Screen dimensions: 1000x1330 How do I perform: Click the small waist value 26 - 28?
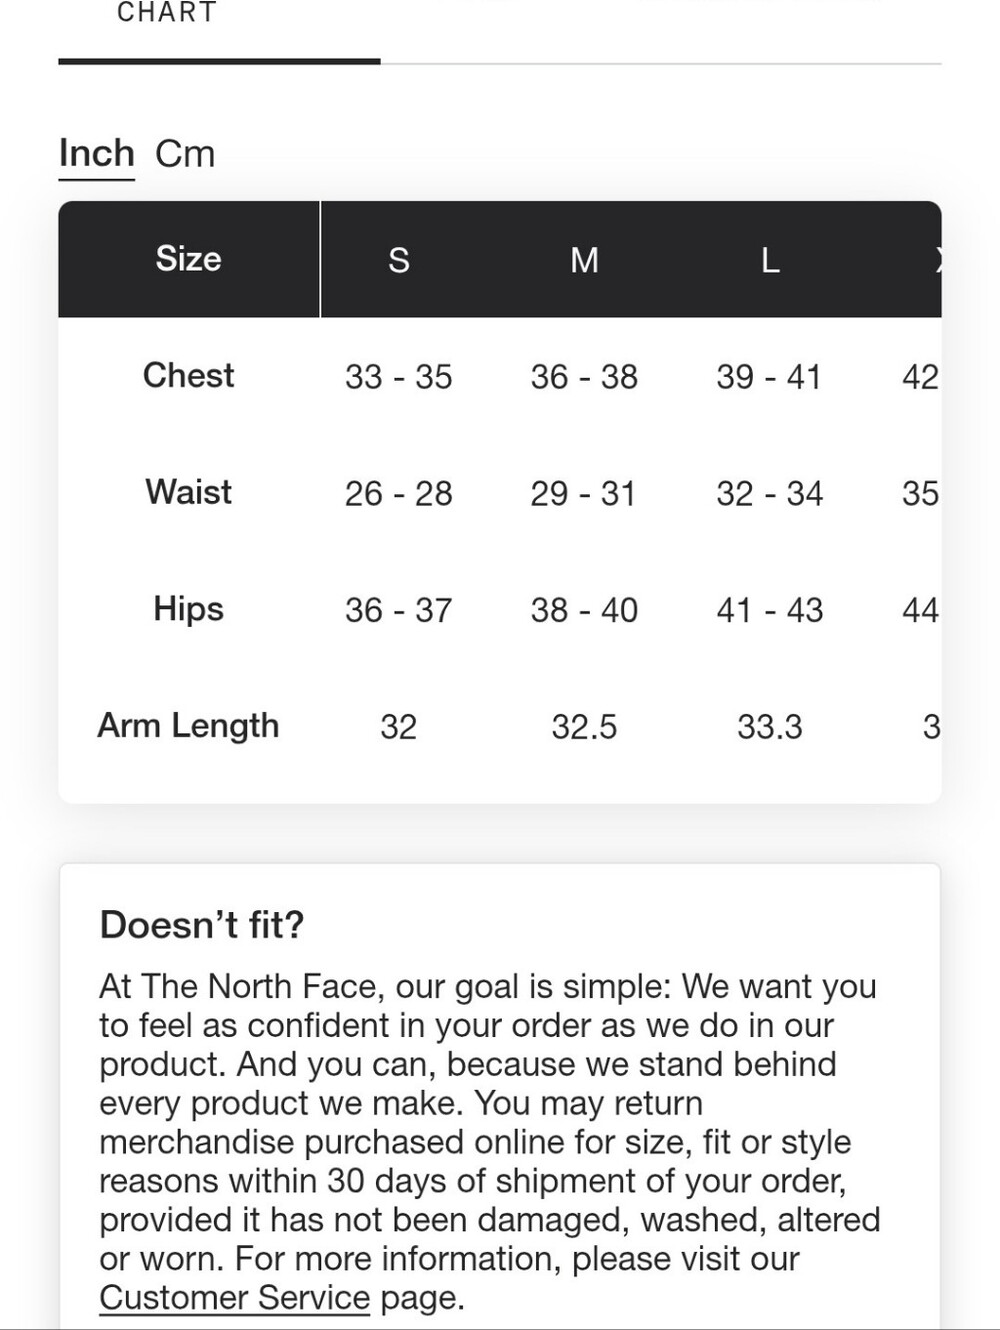coord(399,493)
